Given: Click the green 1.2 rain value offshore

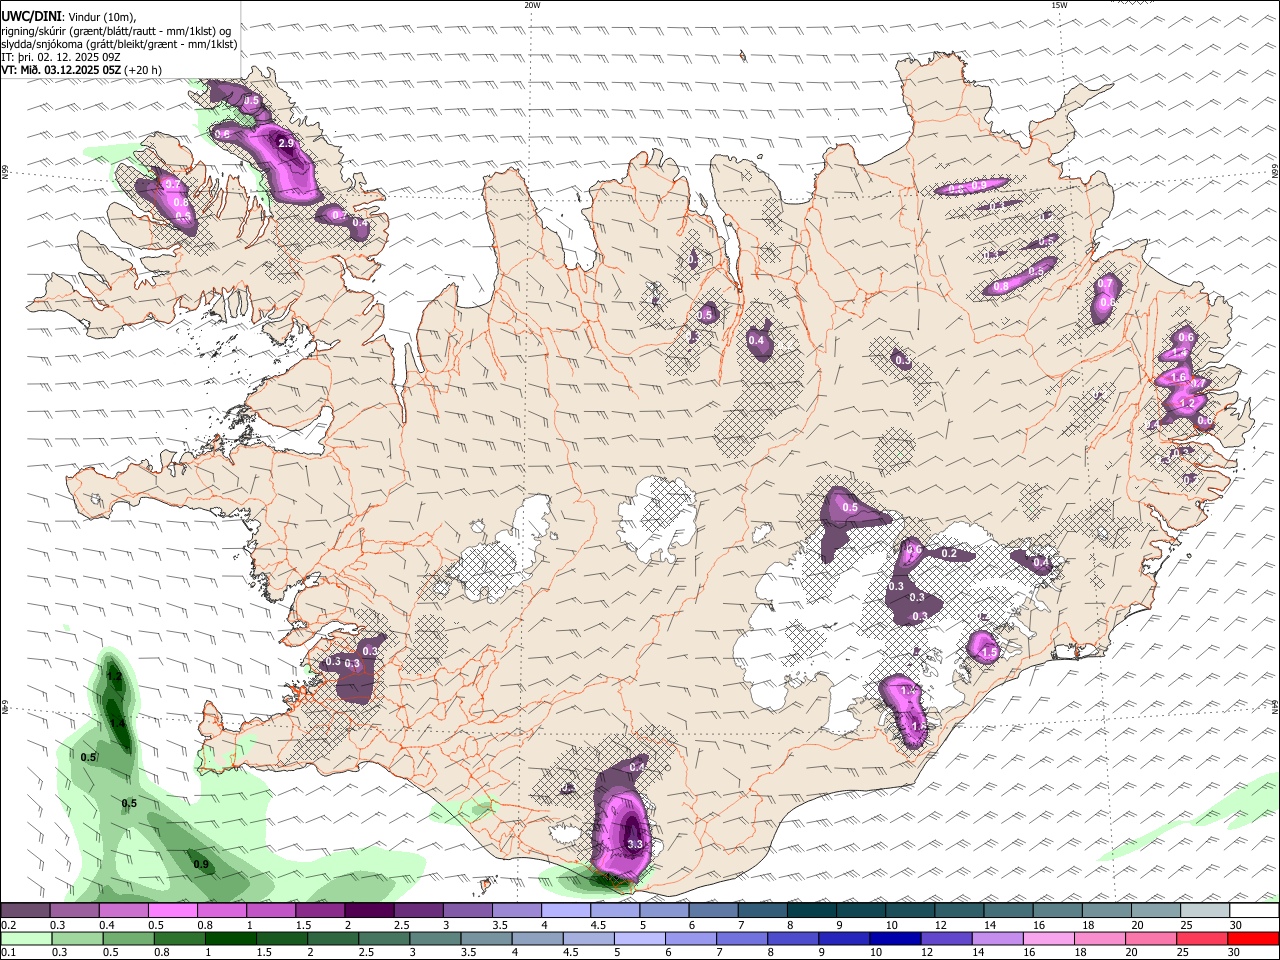Looking at the screenshot, I should [x=114, y=677].
